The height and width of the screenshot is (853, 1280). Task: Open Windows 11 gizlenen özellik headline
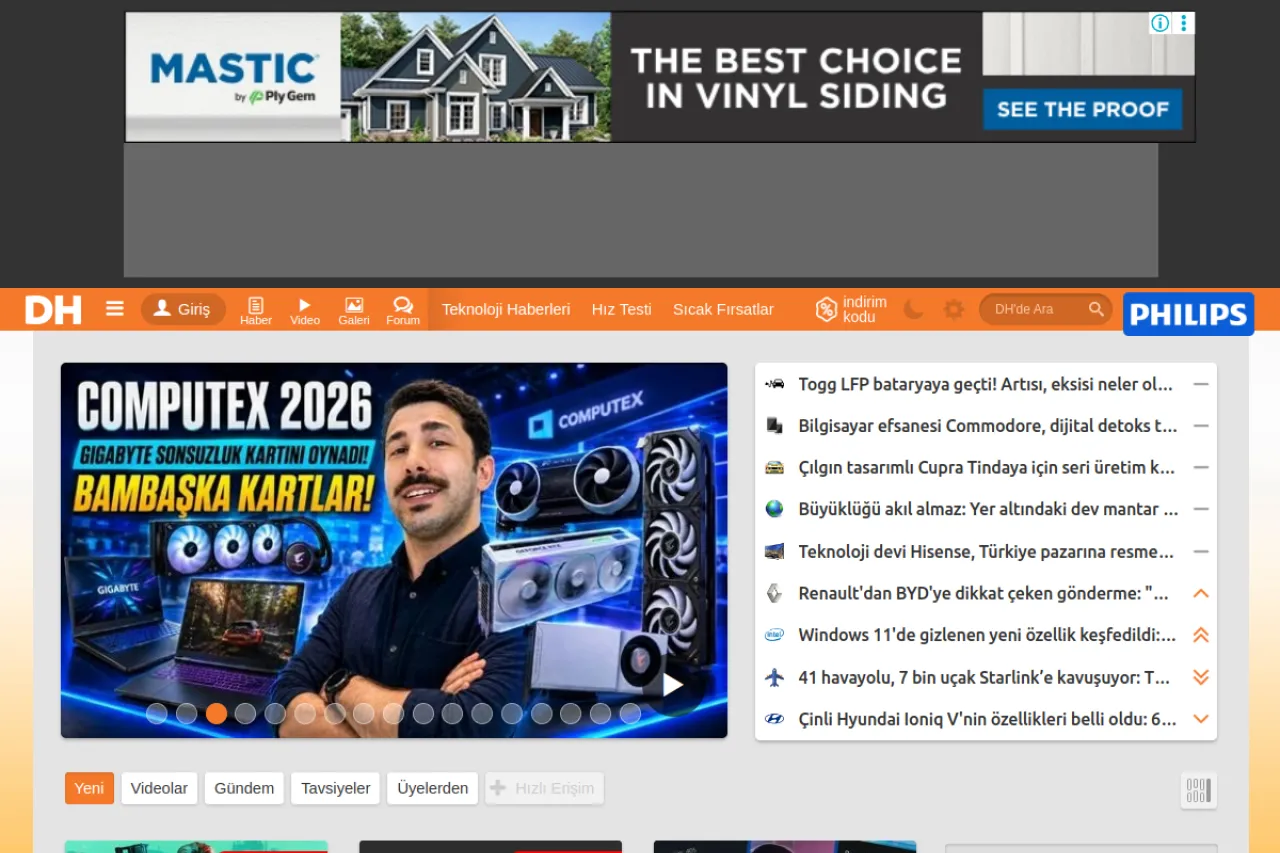(x=987, y=635)
